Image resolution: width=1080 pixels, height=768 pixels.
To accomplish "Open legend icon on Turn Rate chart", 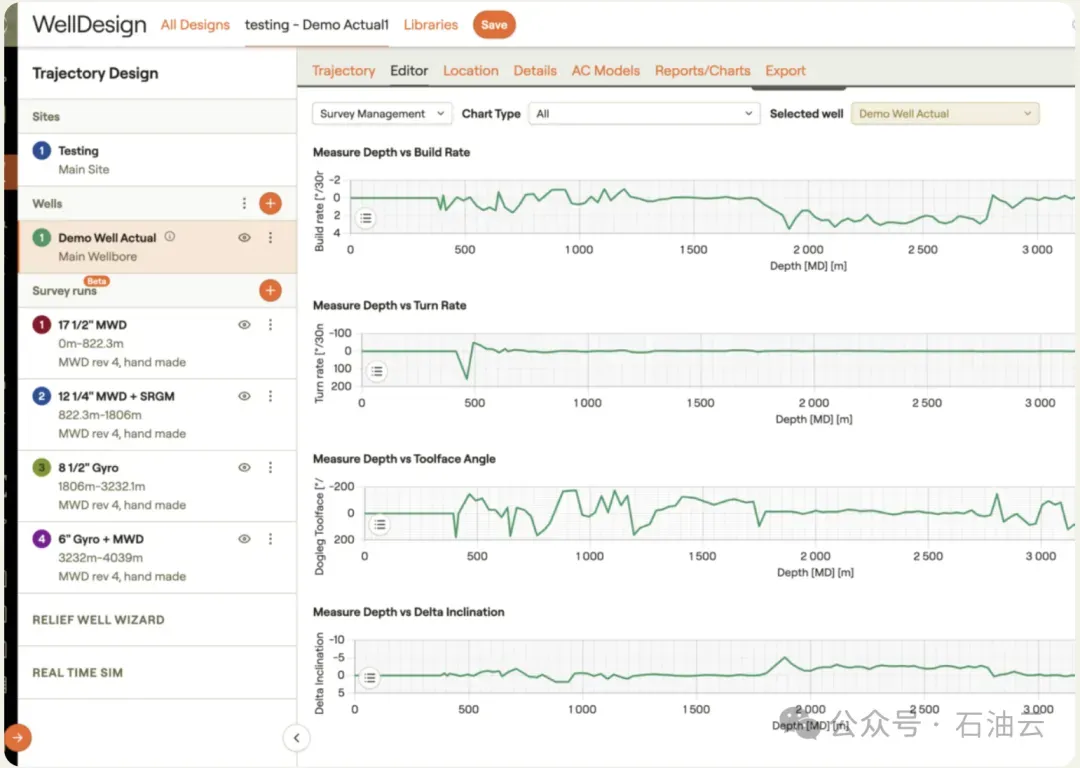I will [x=377, y=371].
